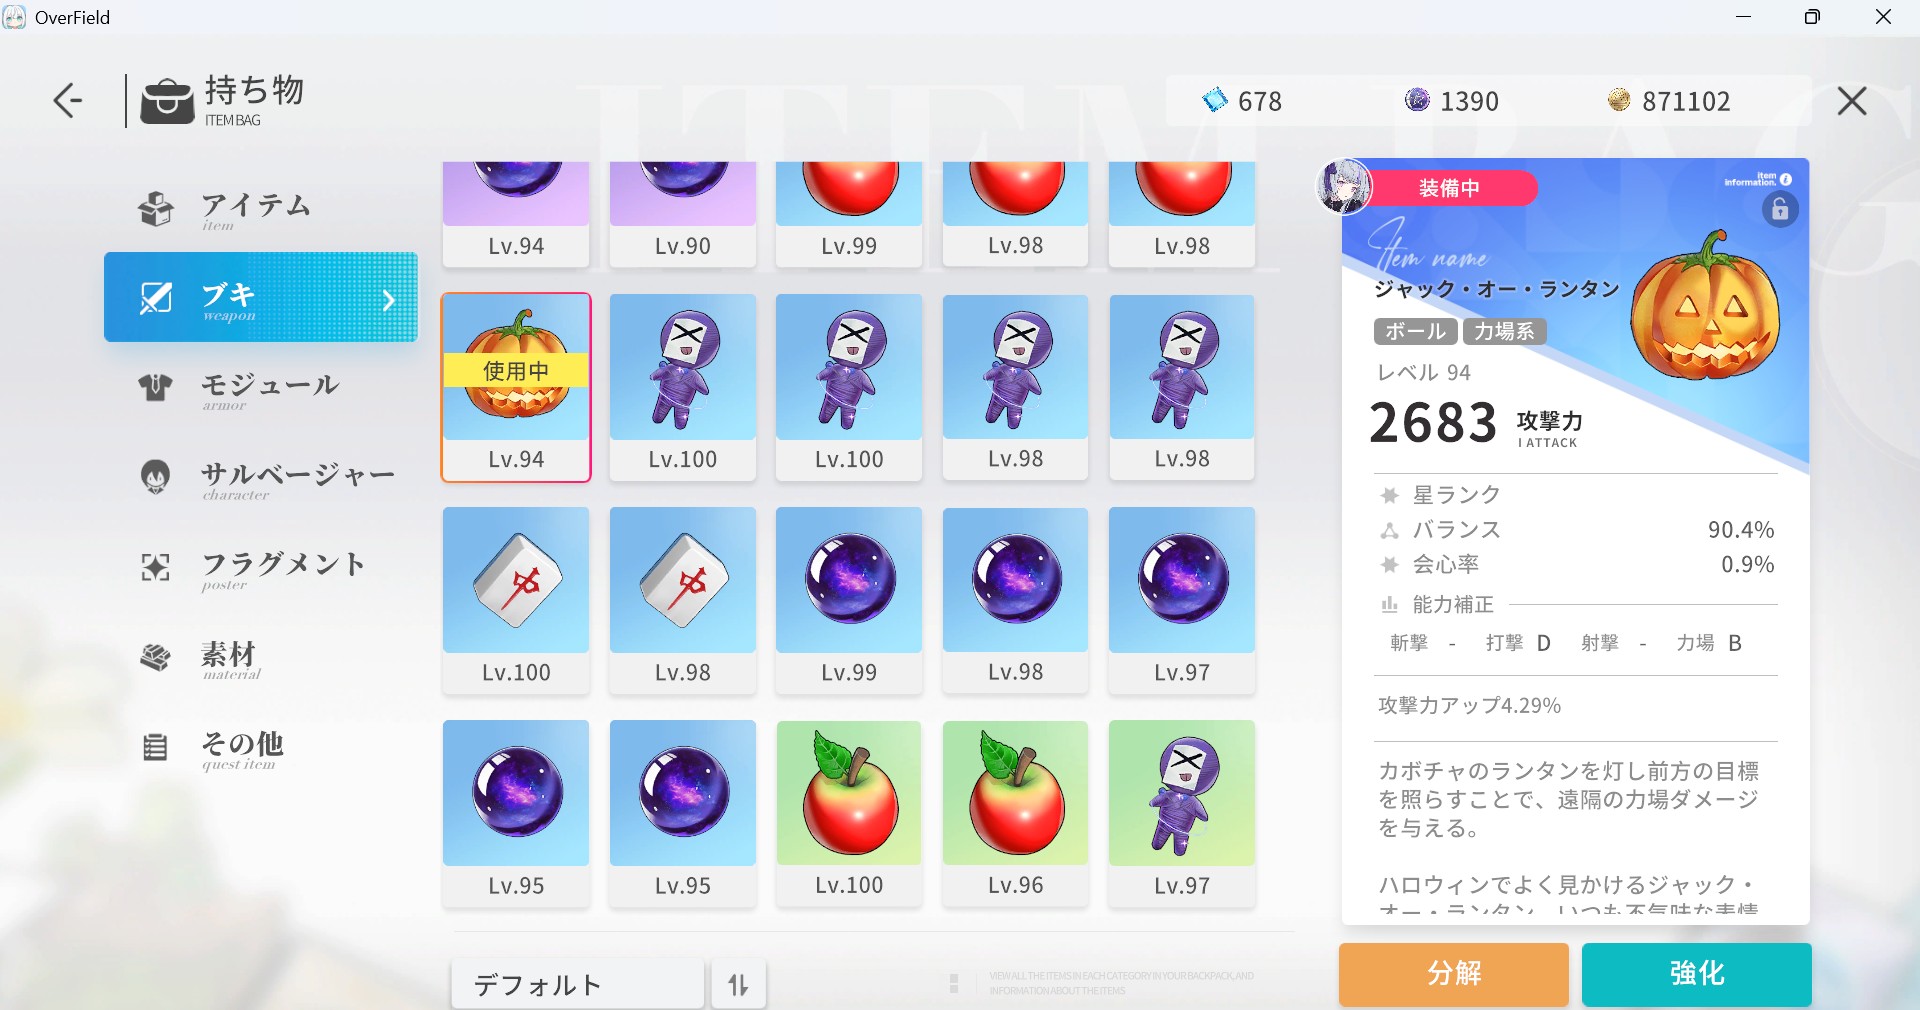Screen dimensions: 1920x1010
Task: Open the フラグメント poster icon
Action: pos(155,568)
